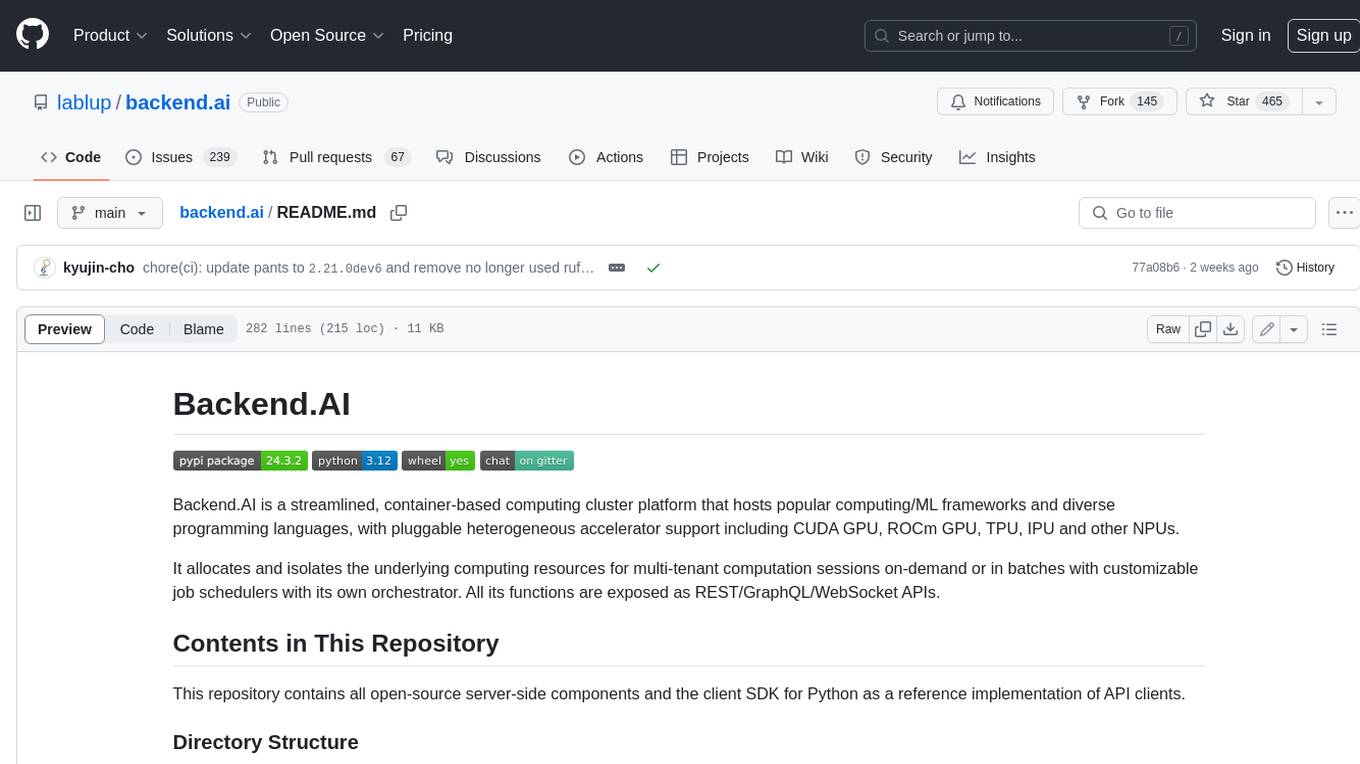Download the raw file
Viewport: 1360px width, 764px height.
click(1231, 329)
